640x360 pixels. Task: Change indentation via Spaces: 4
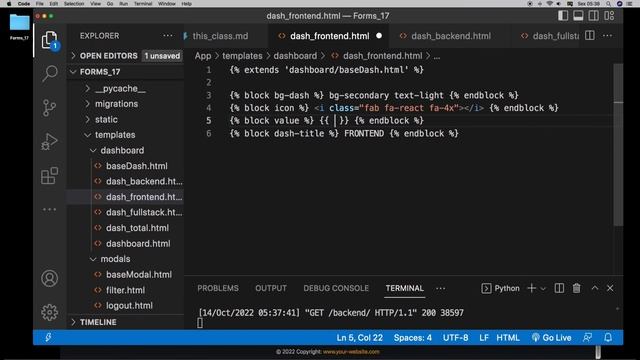tap(413, 338)
